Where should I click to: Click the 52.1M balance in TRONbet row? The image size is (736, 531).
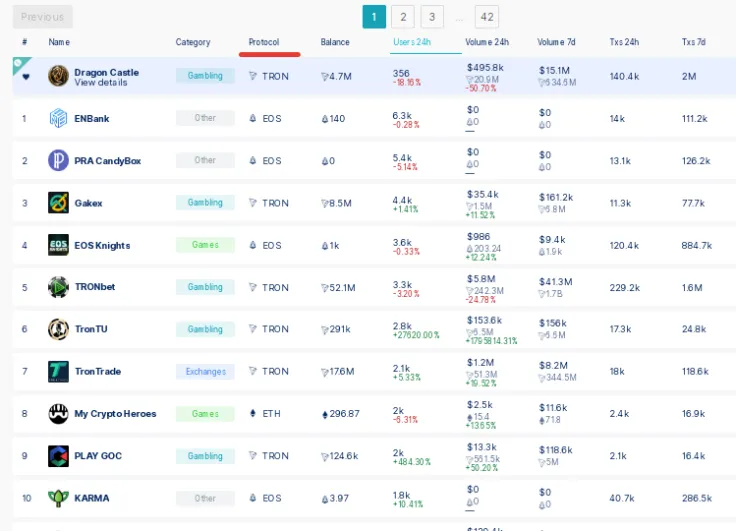click(338, 287)
